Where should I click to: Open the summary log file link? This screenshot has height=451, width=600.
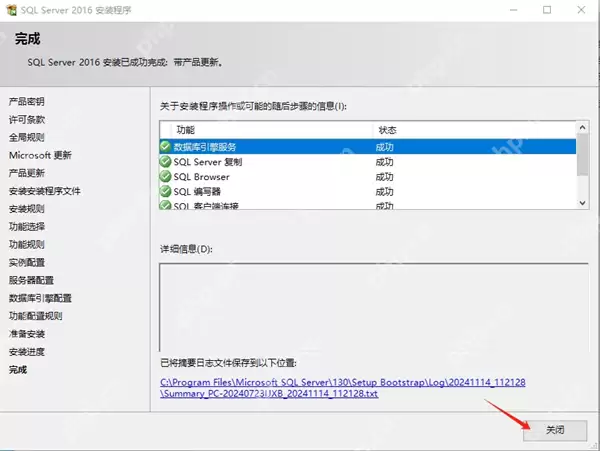coord(342,388)
